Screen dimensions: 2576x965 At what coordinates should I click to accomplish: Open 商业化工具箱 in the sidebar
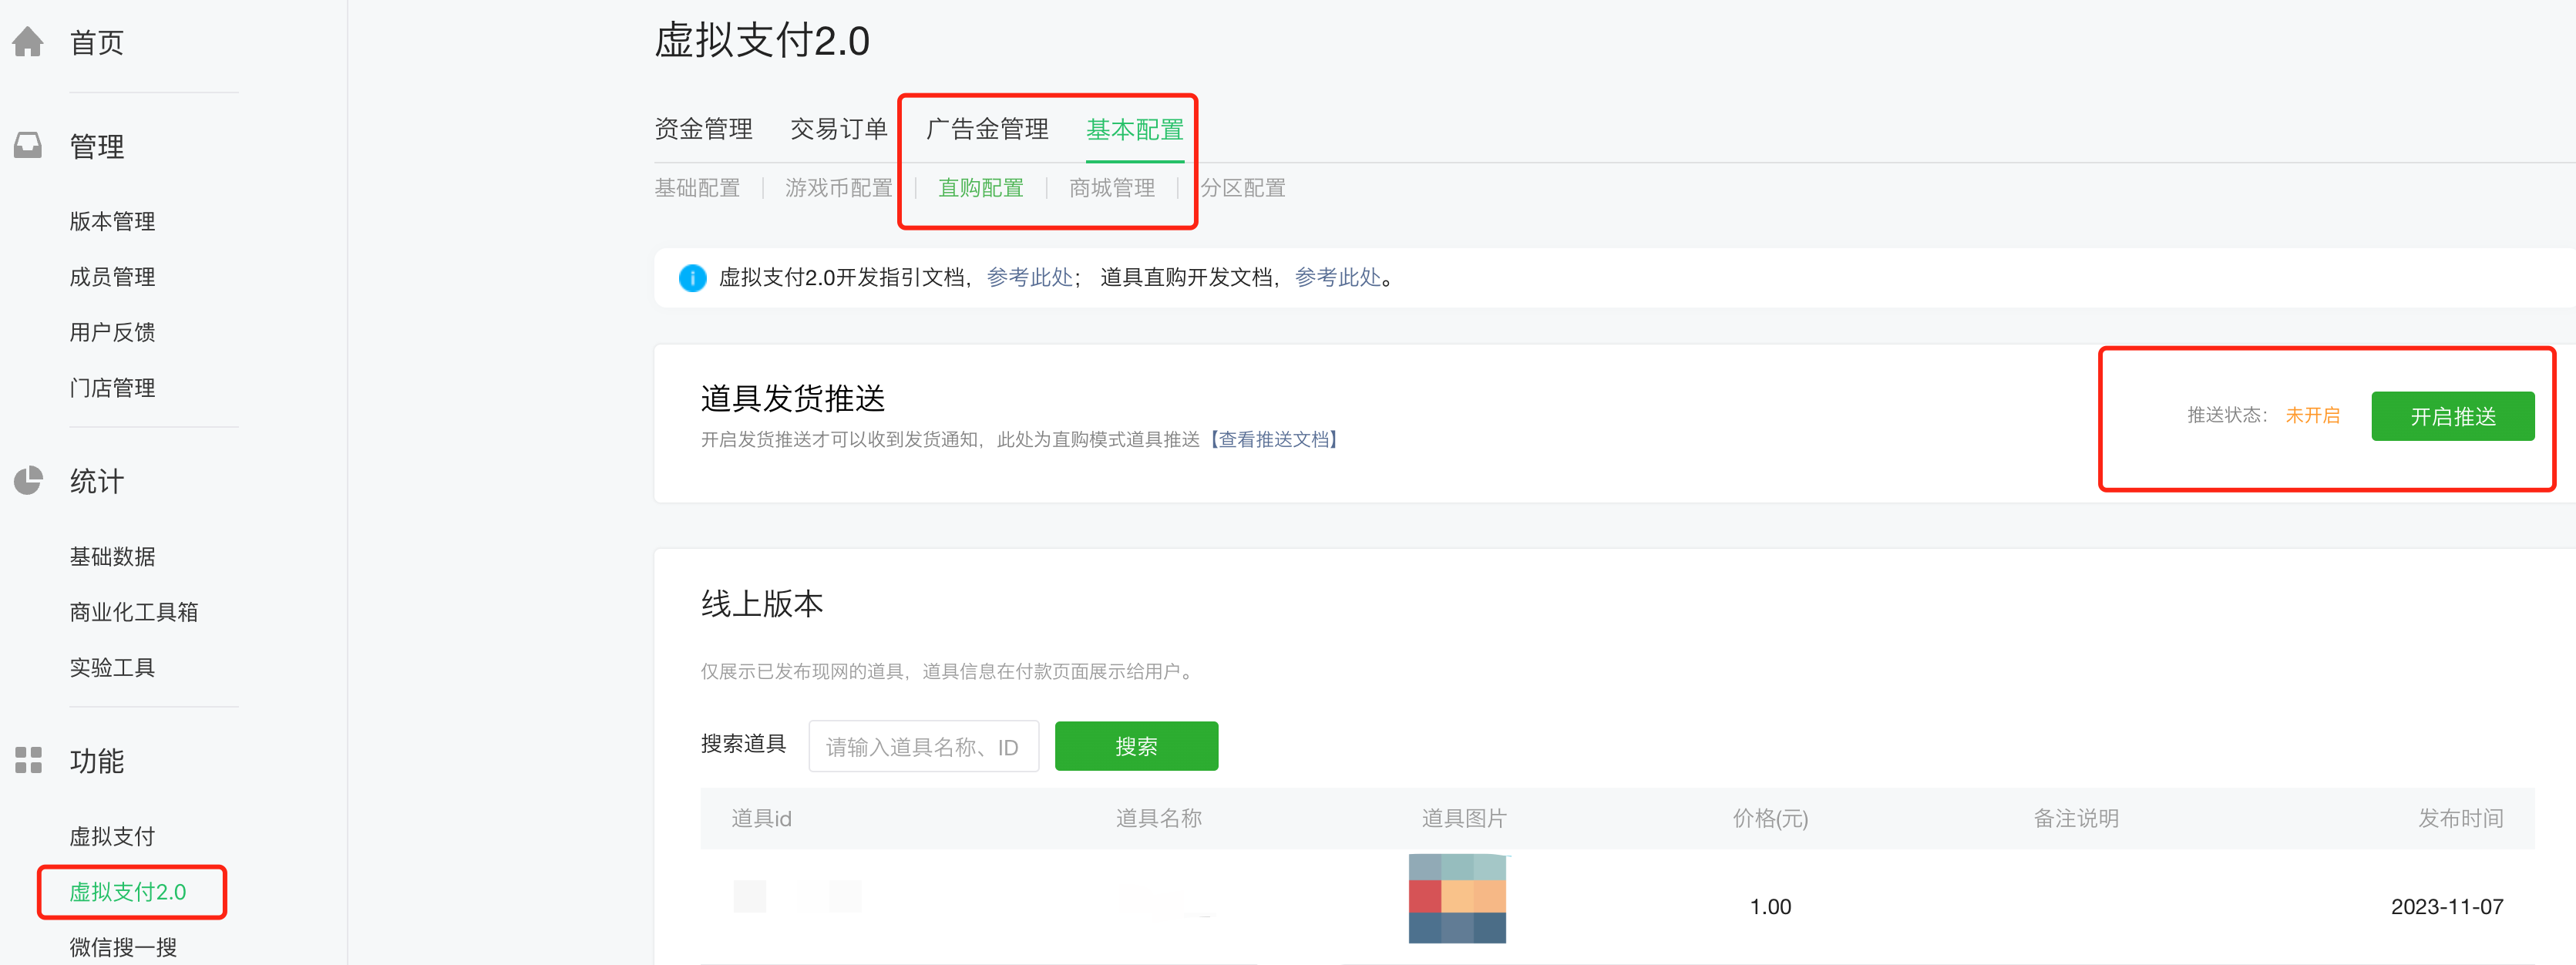[x=134, y=612]
